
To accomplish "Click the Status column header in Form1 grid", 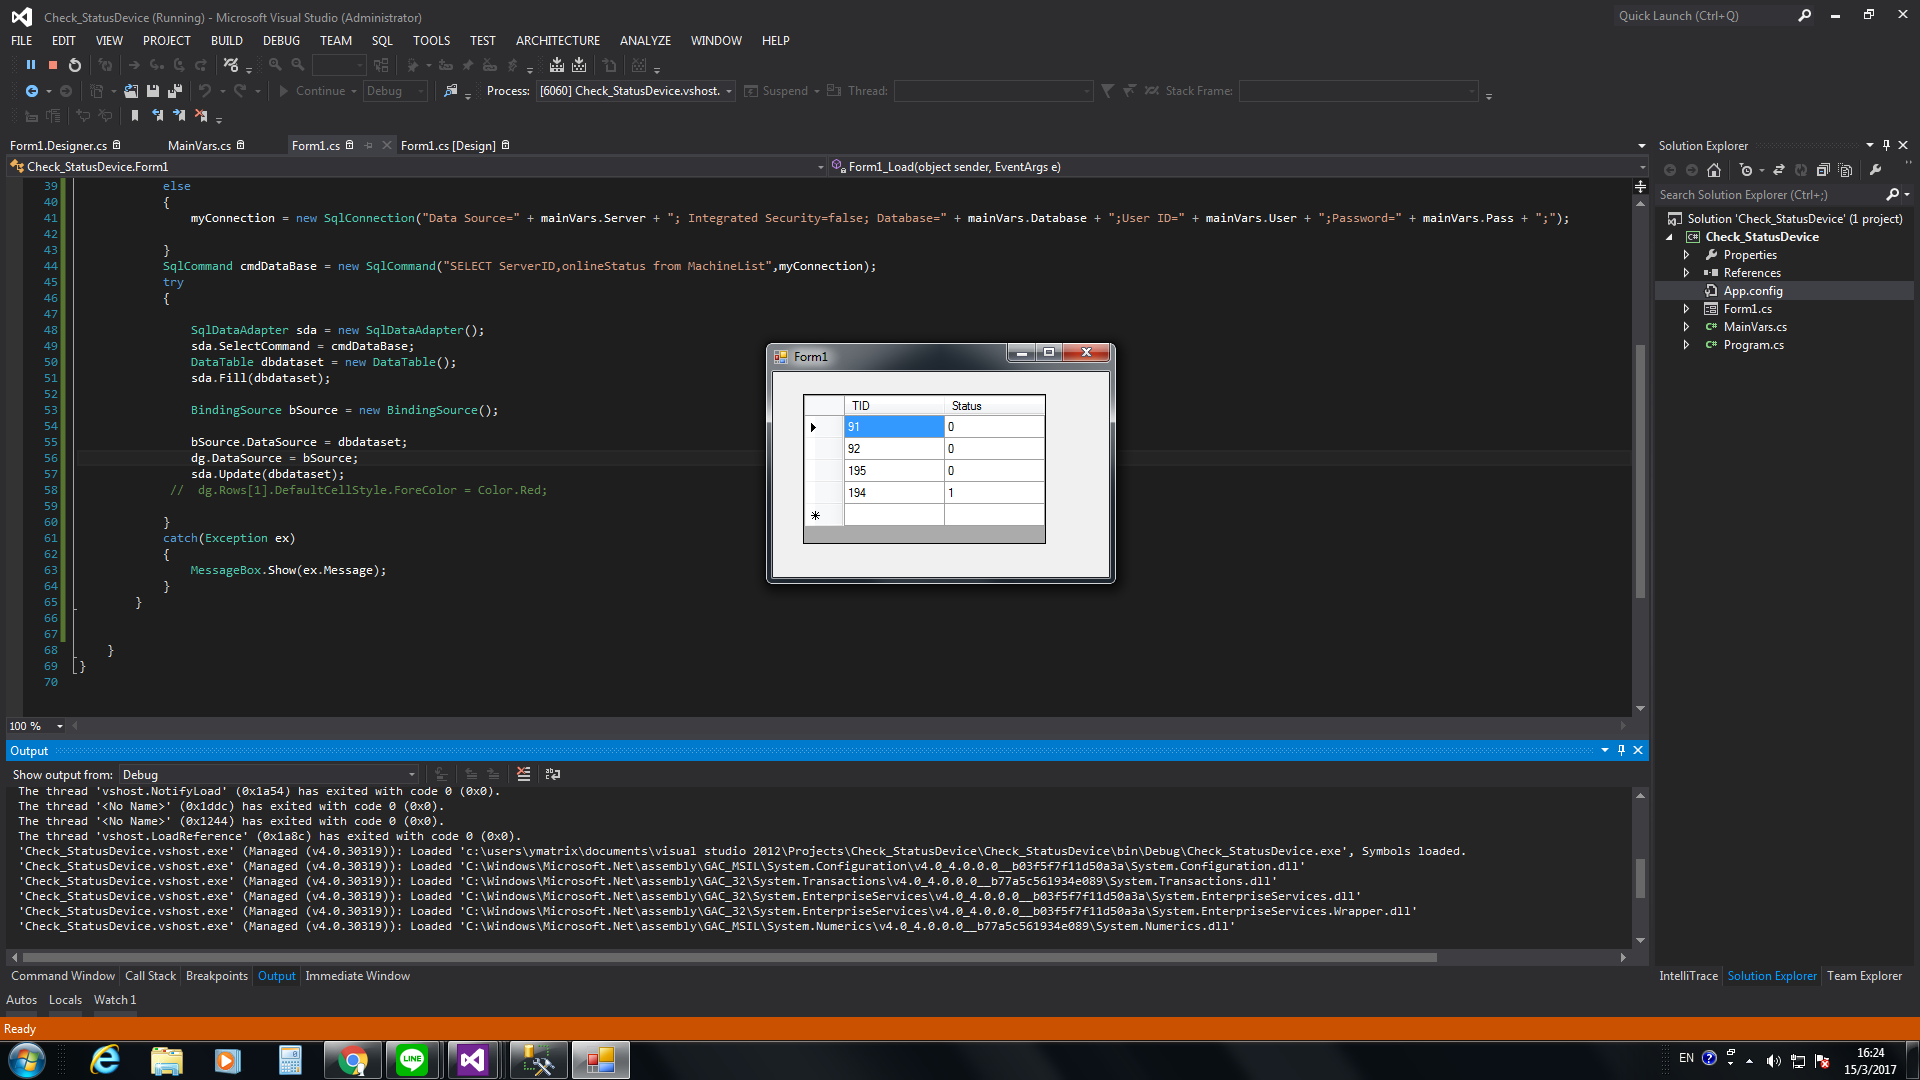I will (994, 406).
